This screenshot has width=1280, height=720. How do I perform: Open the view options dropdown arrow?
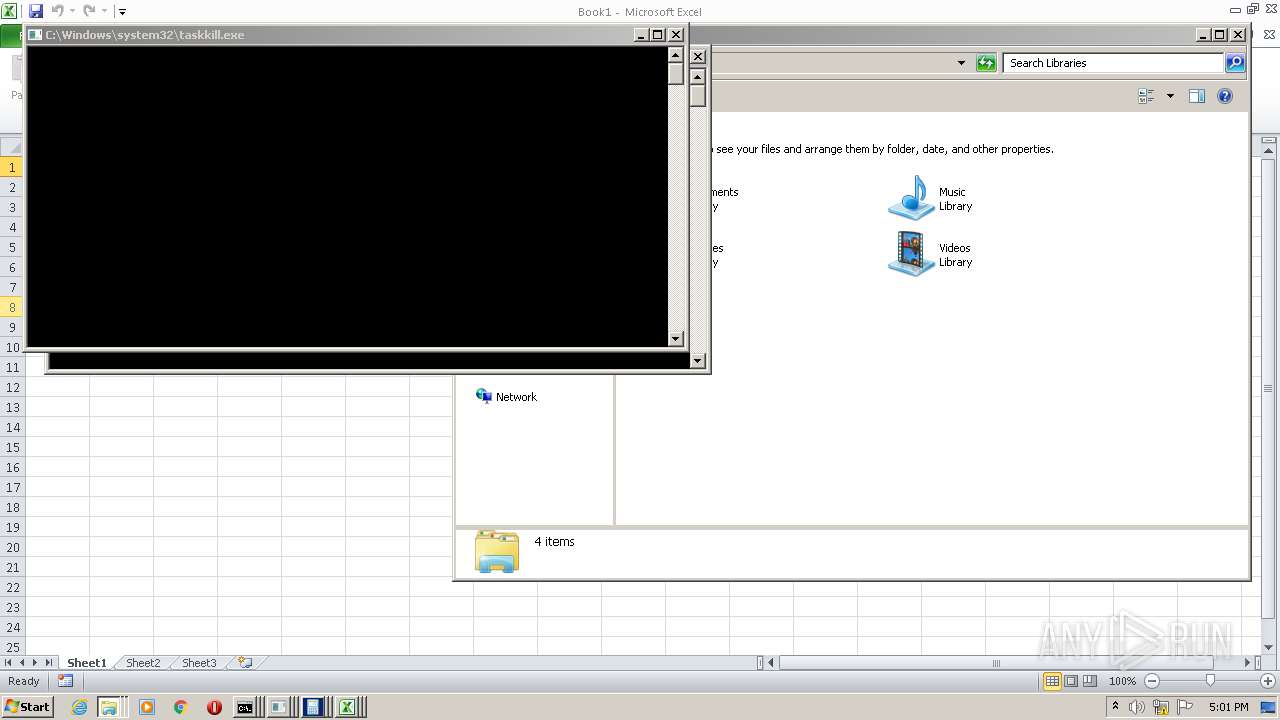1170,96
